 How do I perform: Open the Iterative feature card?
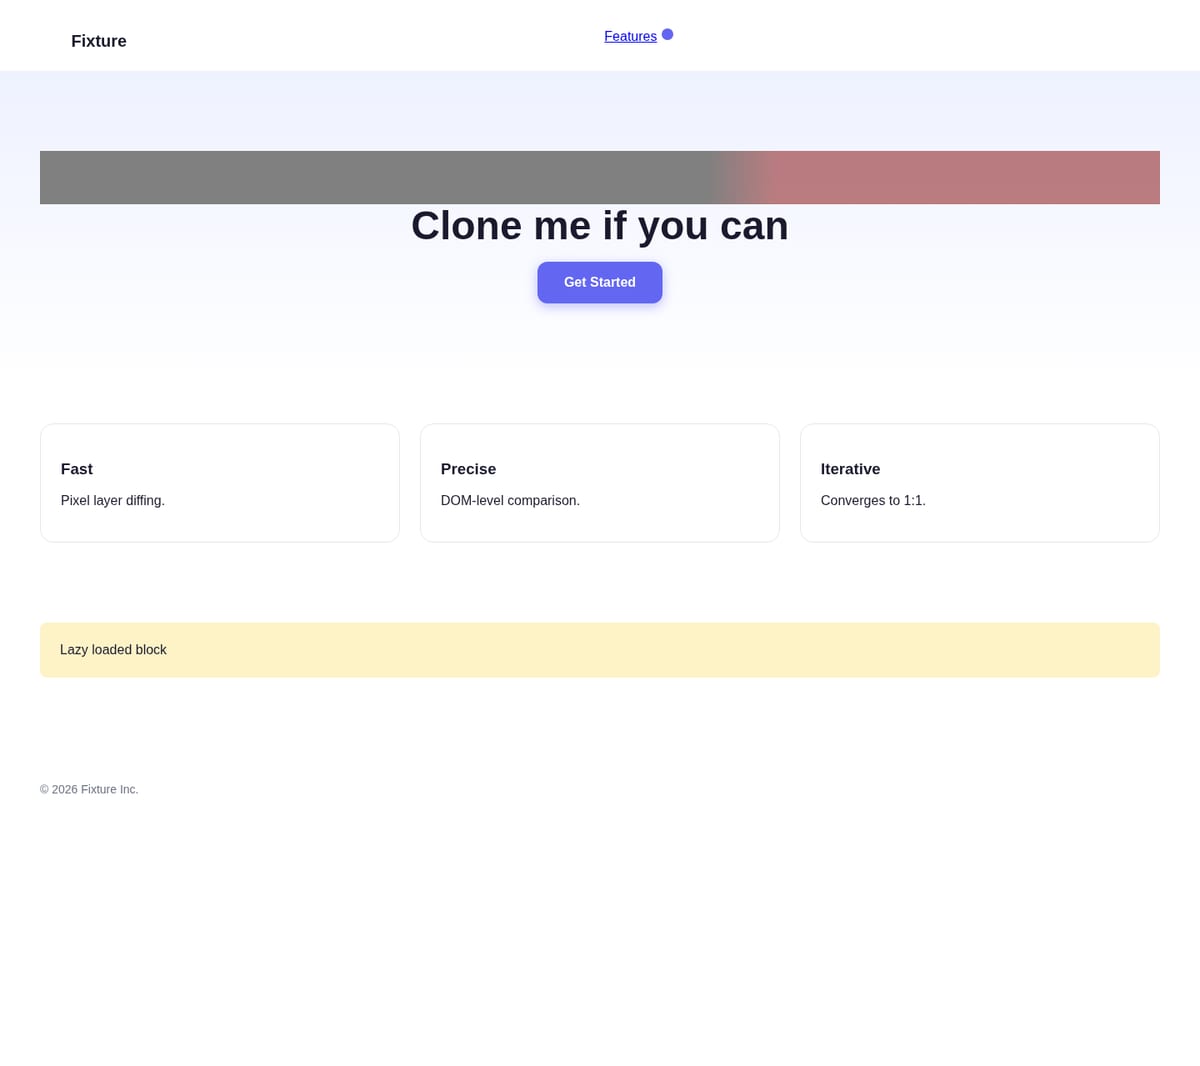(980, 483)
